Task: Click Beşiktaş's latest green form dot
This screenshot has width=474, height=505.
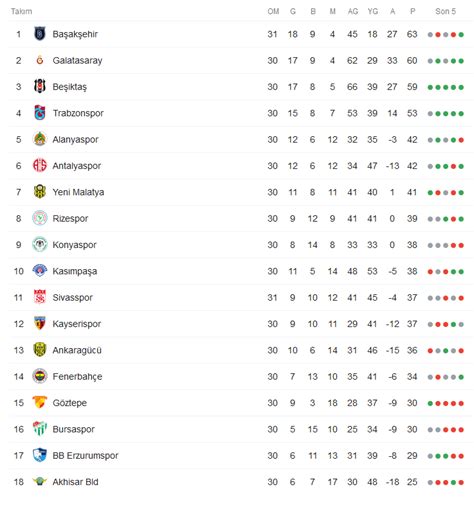Action: (x=461, y=87)
